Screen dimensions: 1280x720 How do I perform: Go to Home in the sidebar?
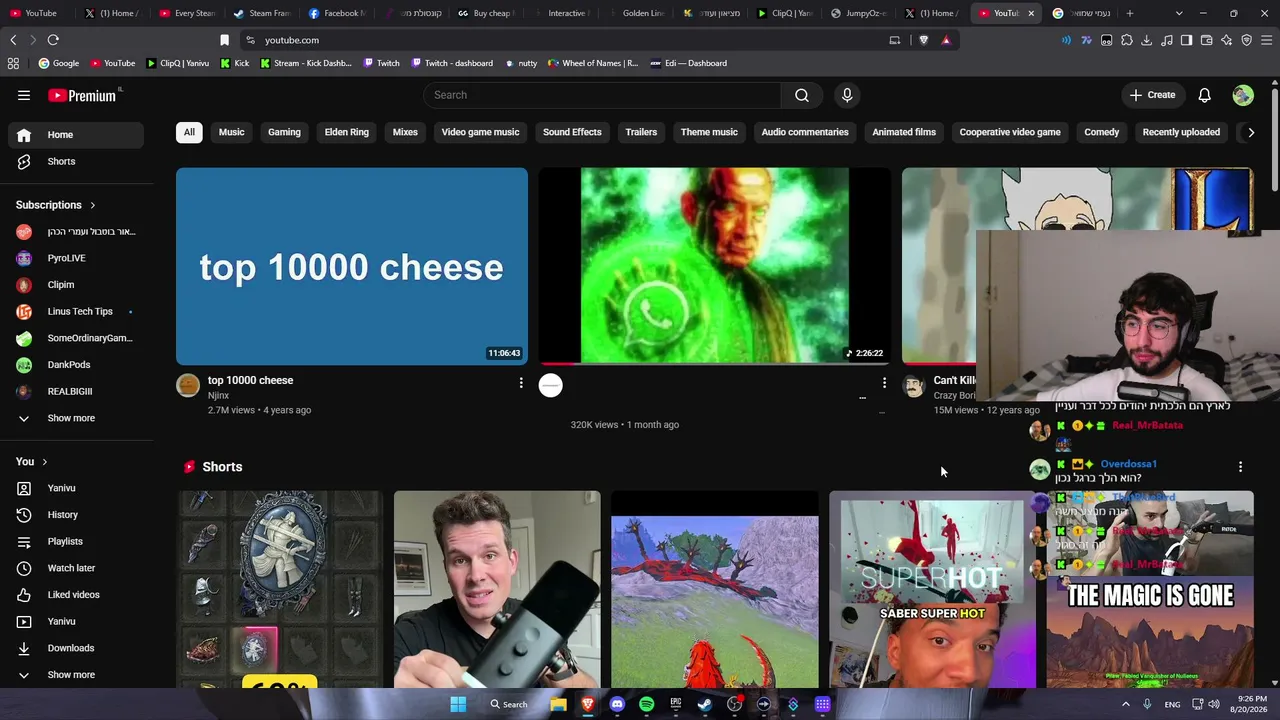[76, 135]
